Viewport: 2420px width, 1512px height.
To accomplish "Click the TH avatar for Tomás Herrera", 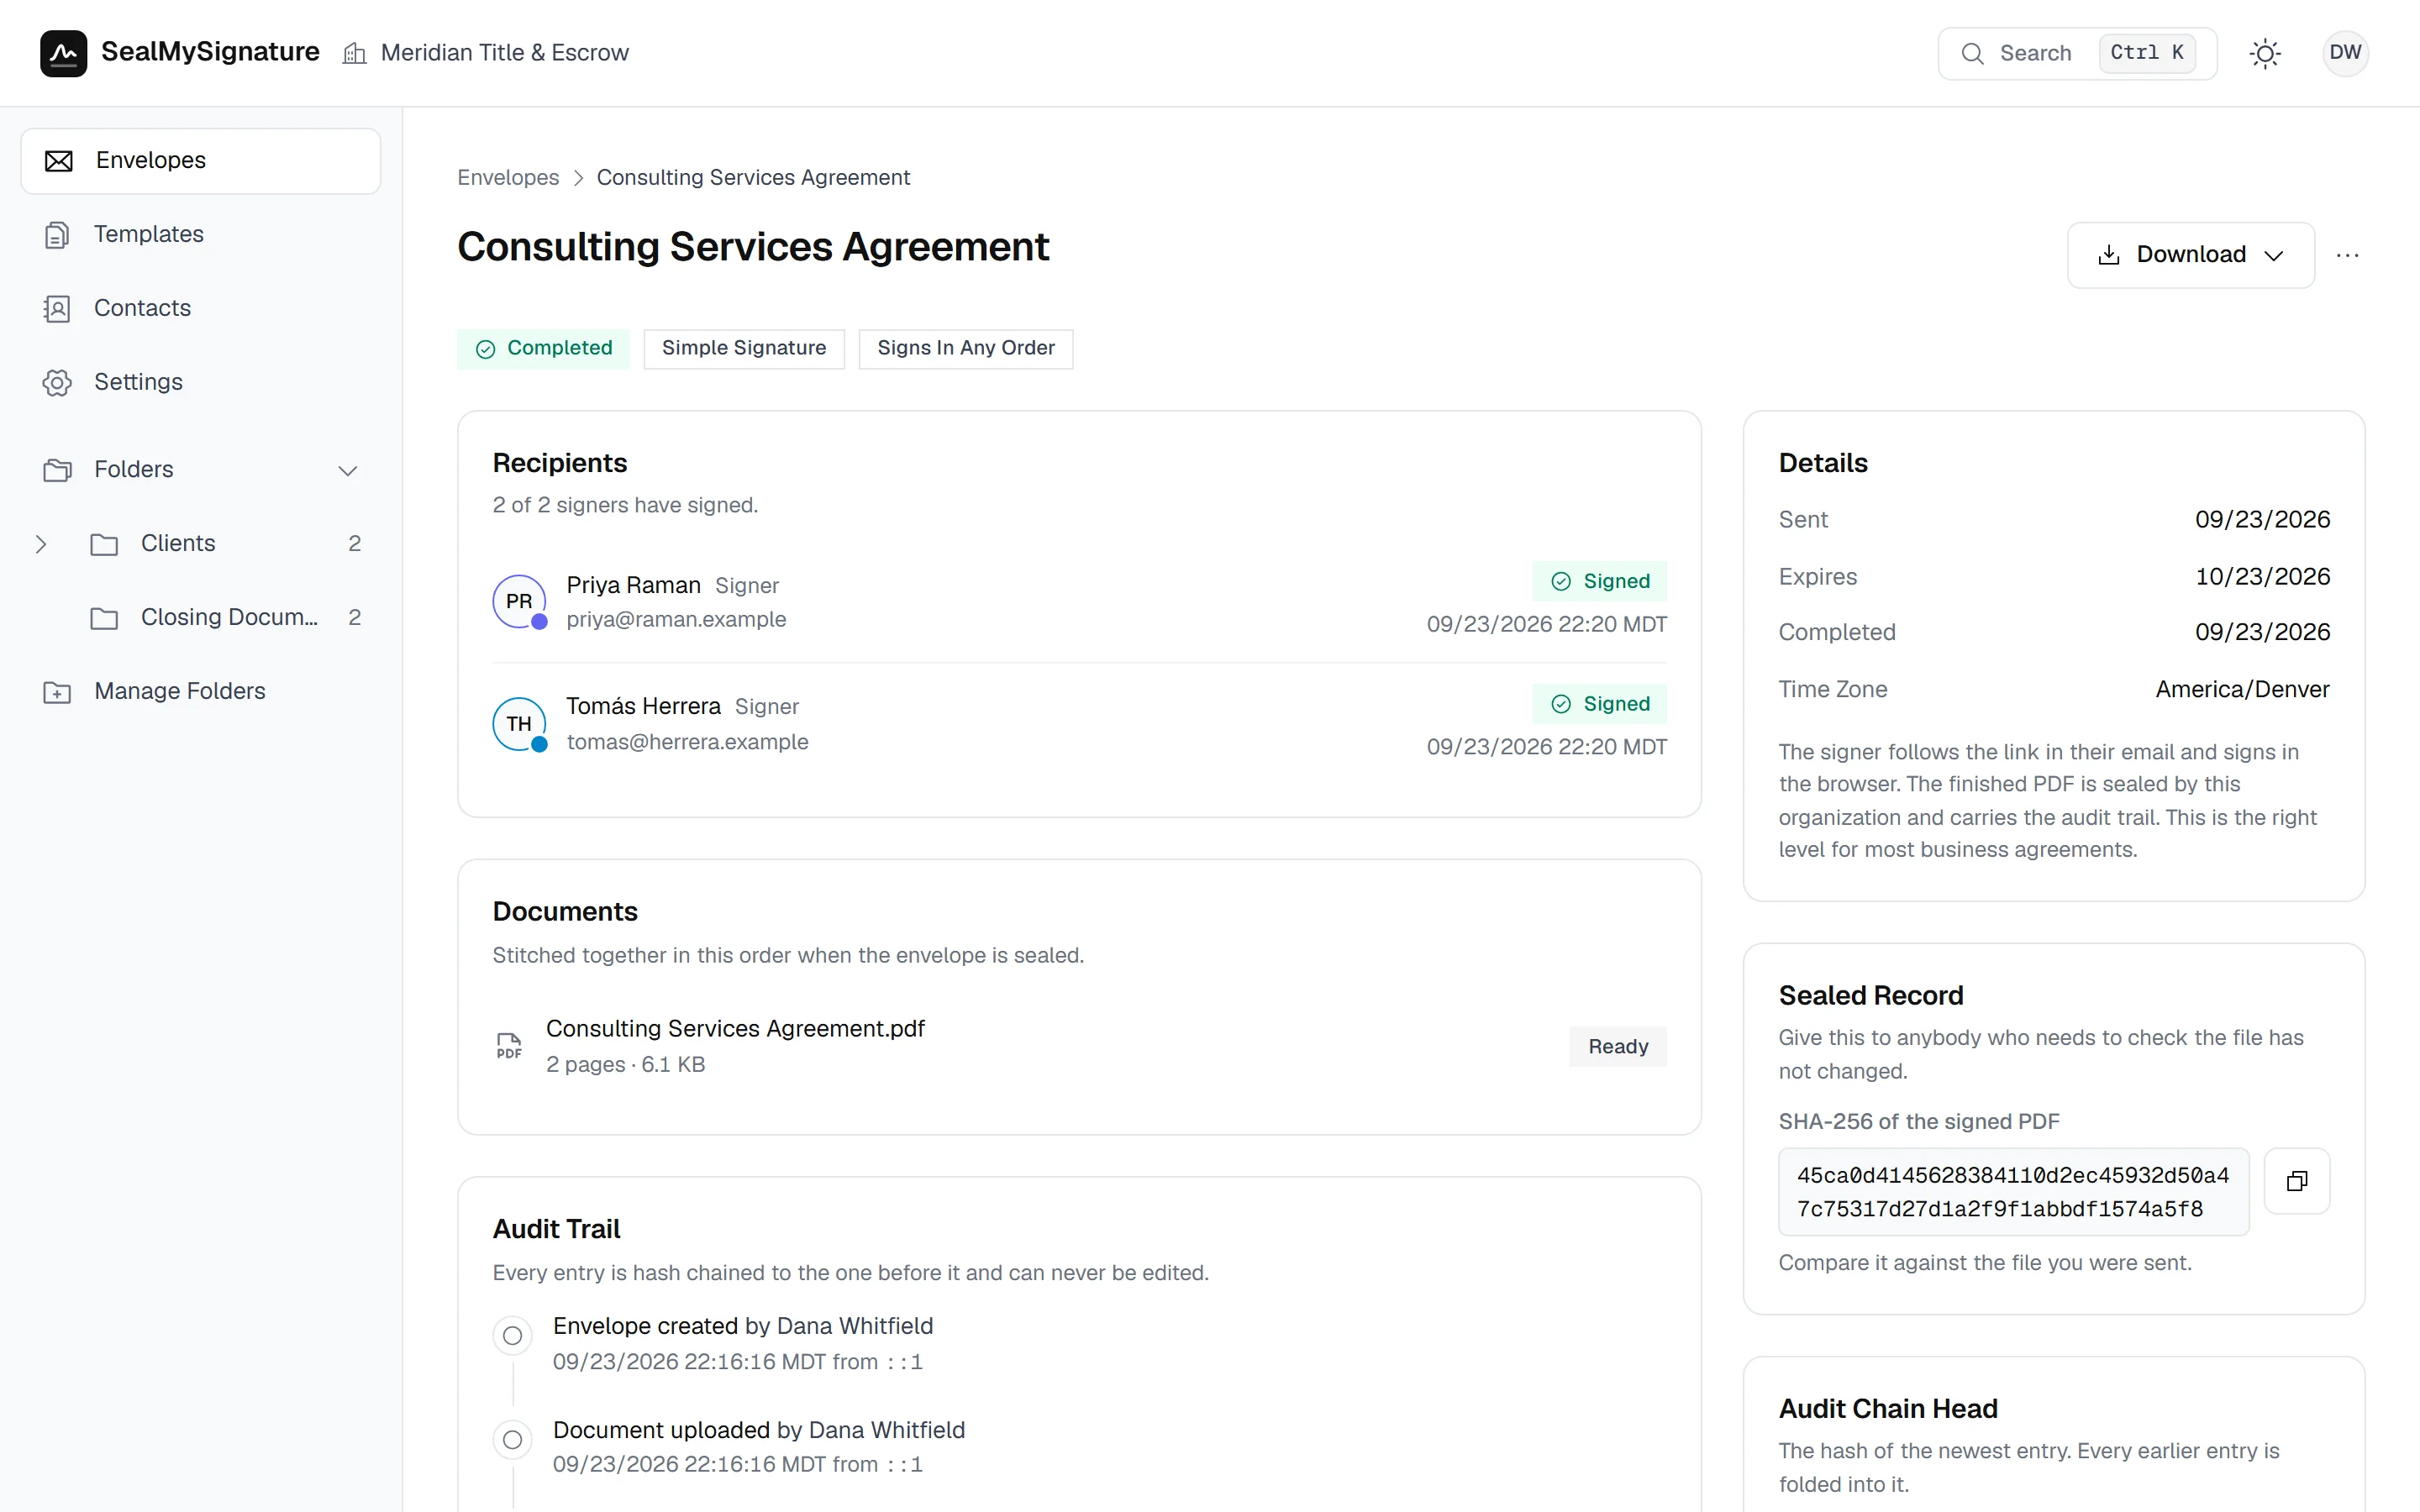I will point(519,723).
